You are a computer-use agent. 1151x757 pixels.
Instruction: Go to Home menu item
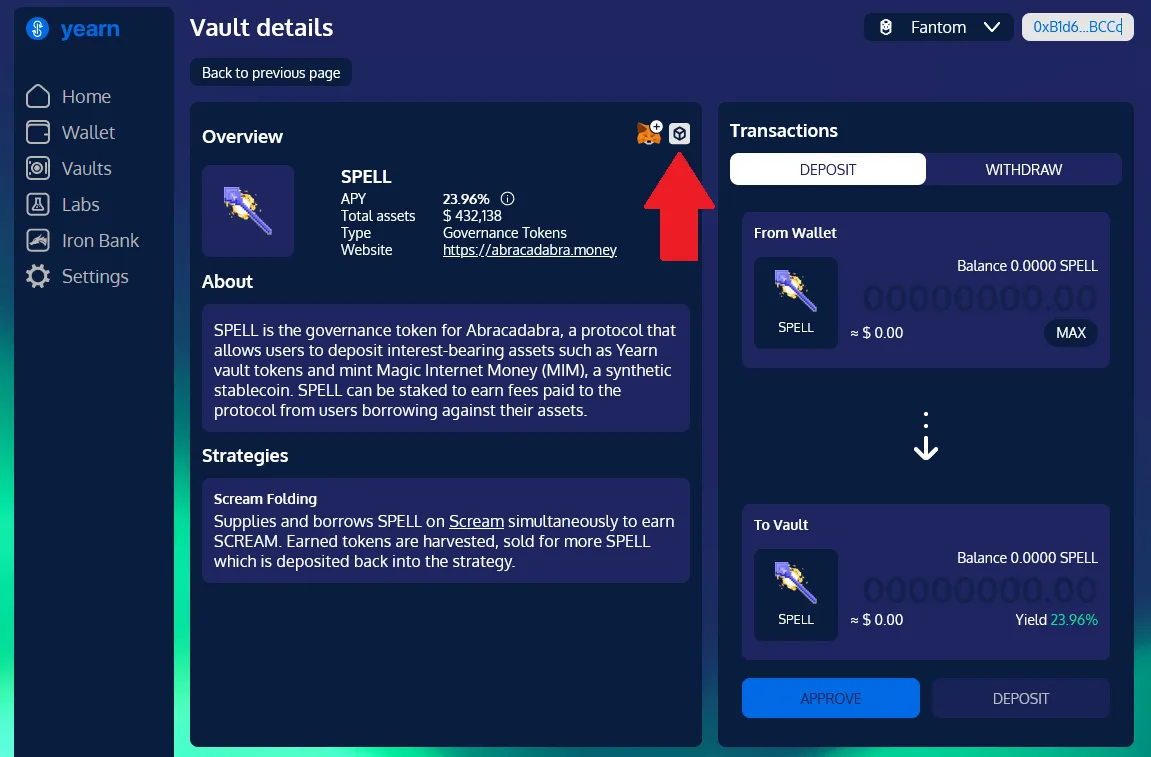[x=86, y=96]
